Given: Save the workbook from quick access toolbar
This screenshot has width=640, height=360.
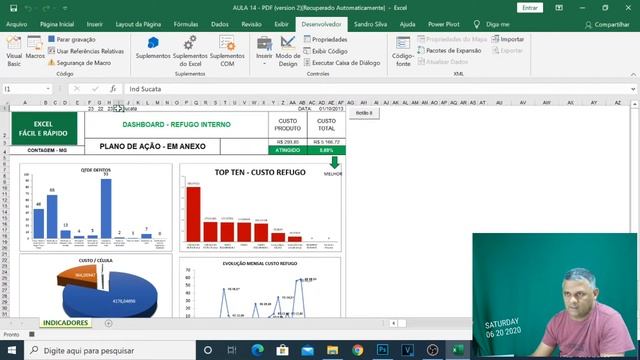Looking at the screenshot, I should (x=13, y=8).
